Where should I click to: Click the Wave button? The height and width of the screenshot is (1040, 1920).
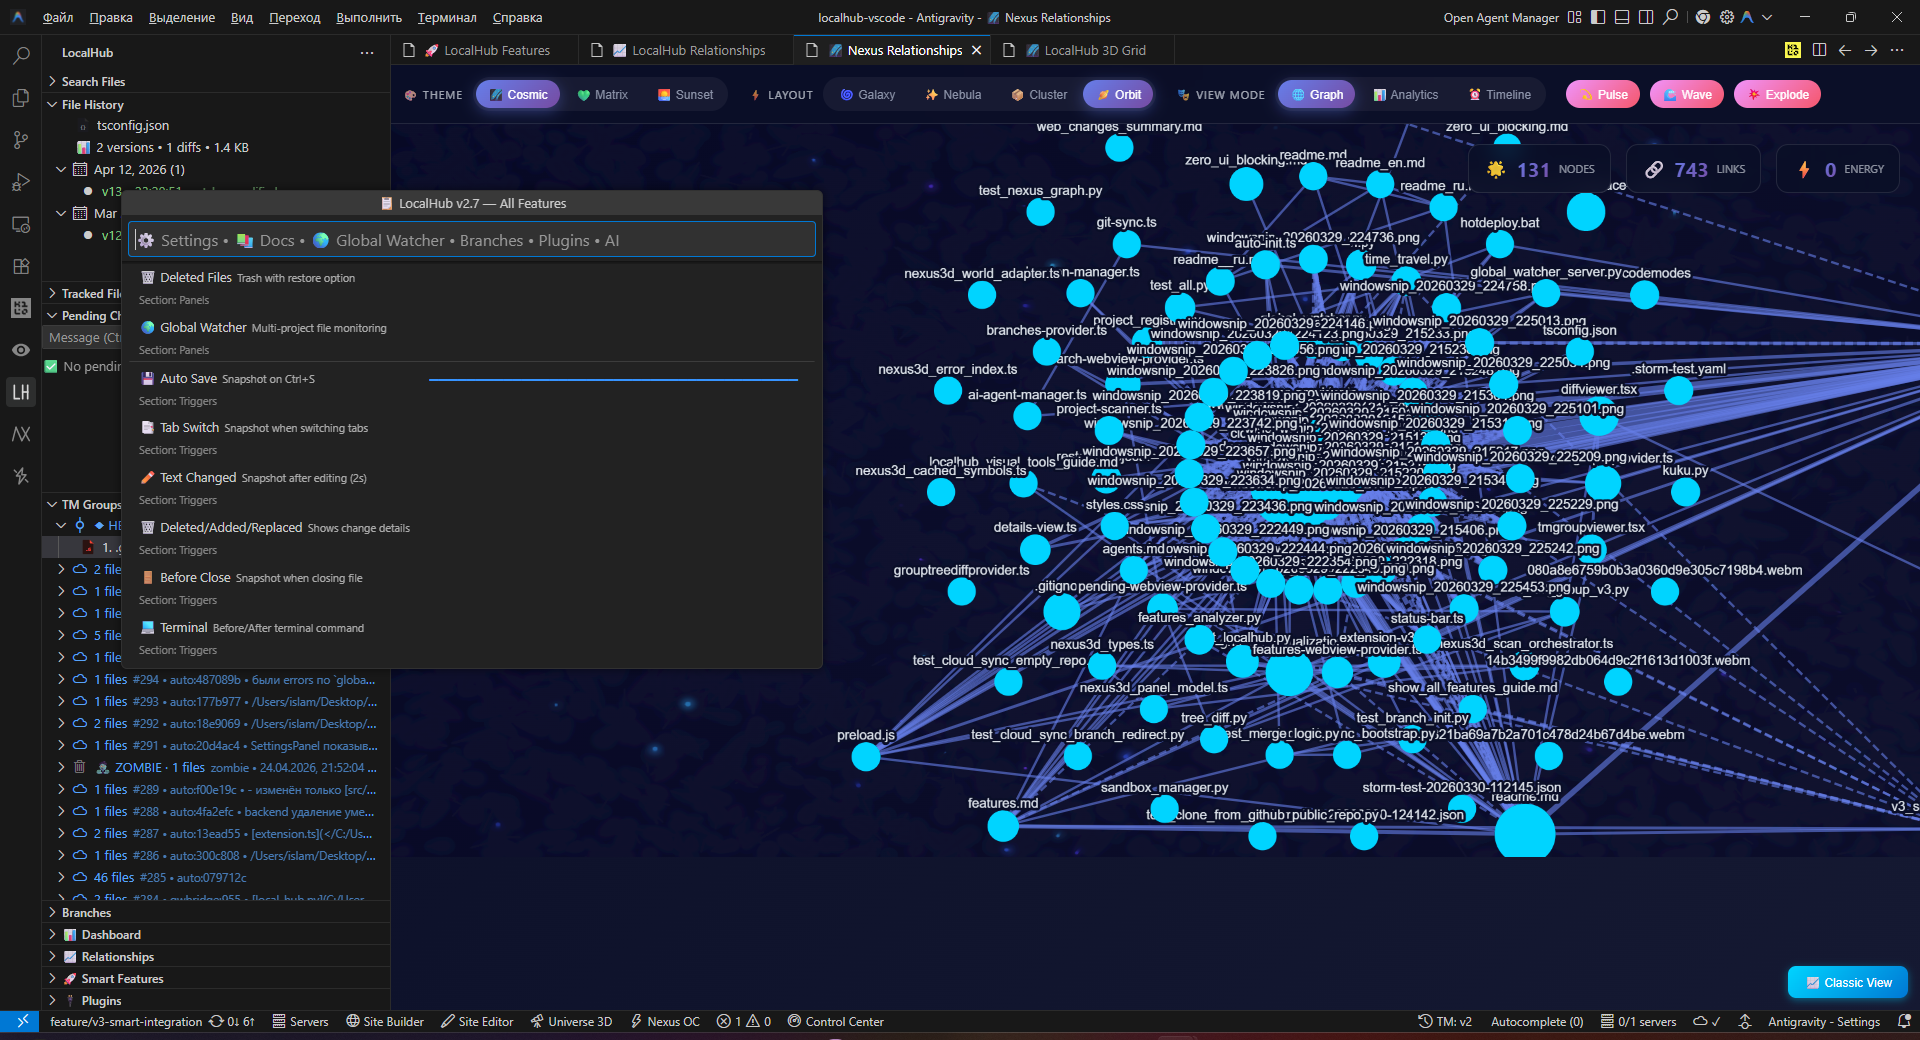coord(1687,95)
